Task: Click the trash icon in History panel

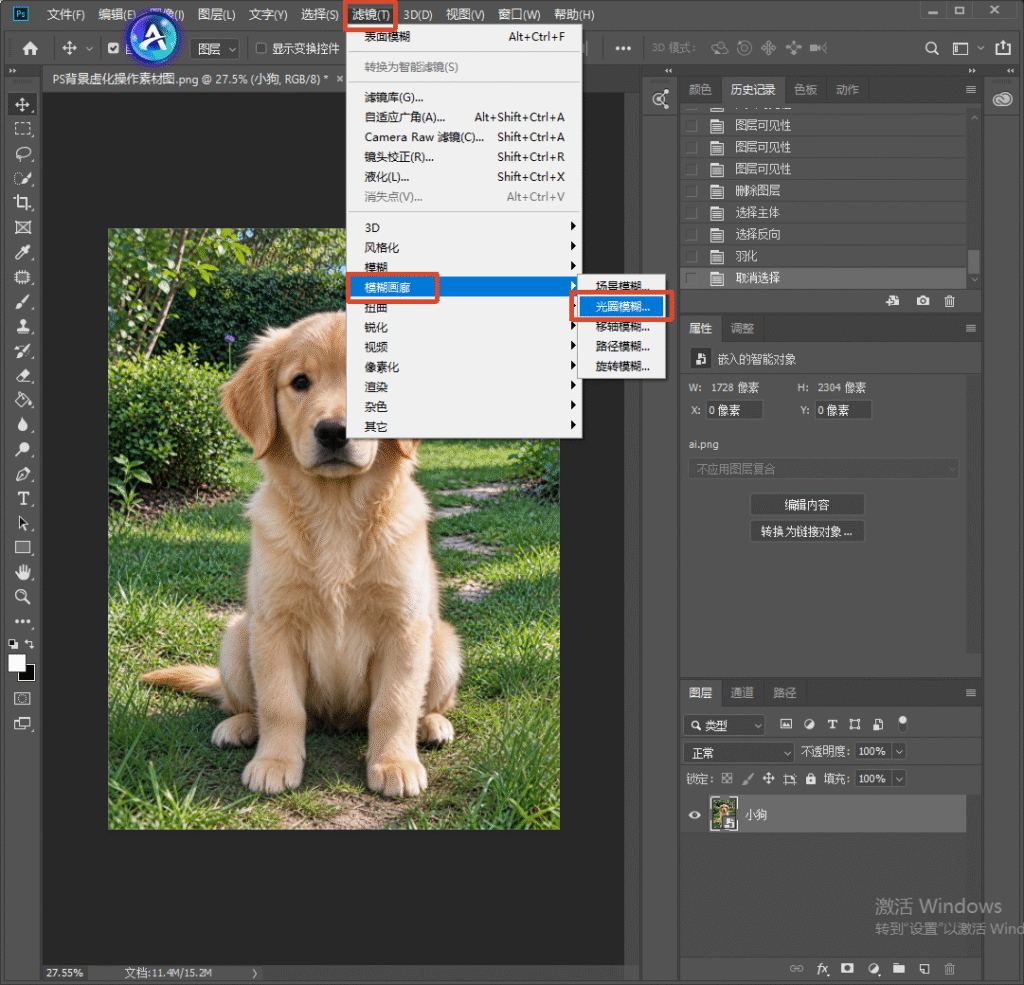Action: pos(950,301)
